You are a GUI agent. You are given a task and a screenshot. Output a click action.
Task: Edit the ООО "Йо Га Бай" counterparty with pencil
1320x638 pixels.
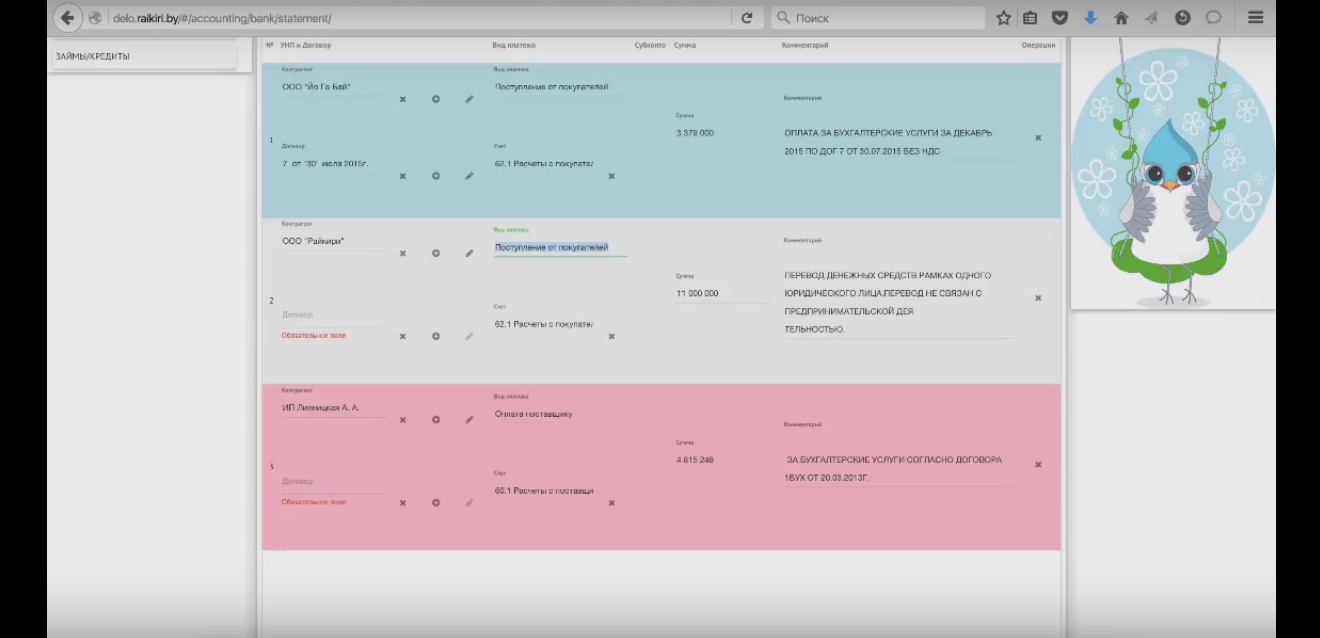(x=469, y=99)
